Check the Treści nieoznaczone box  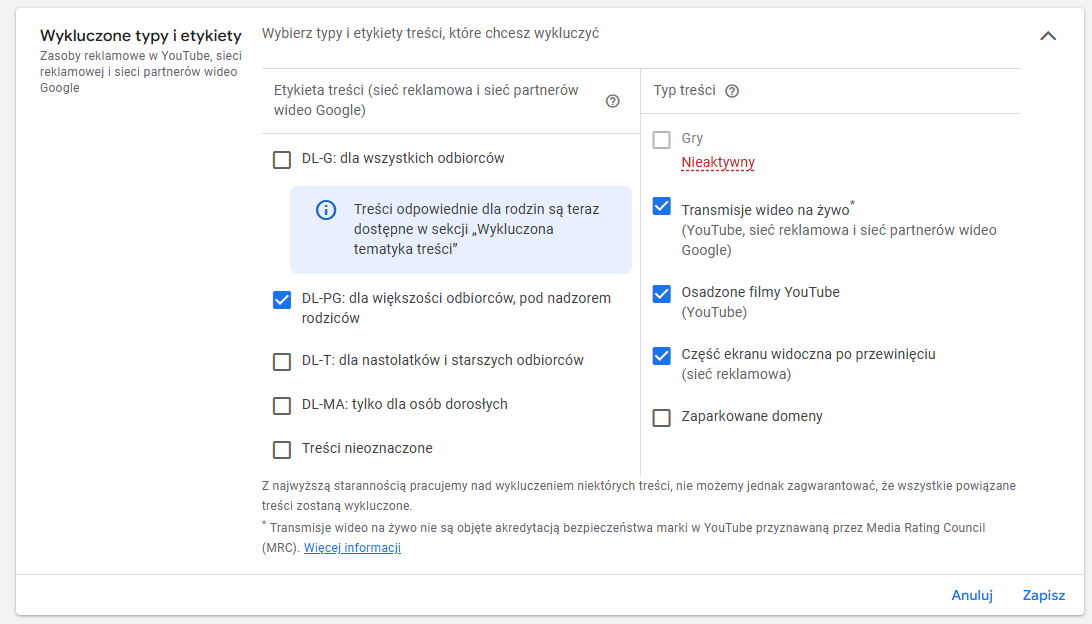[282, 449]
